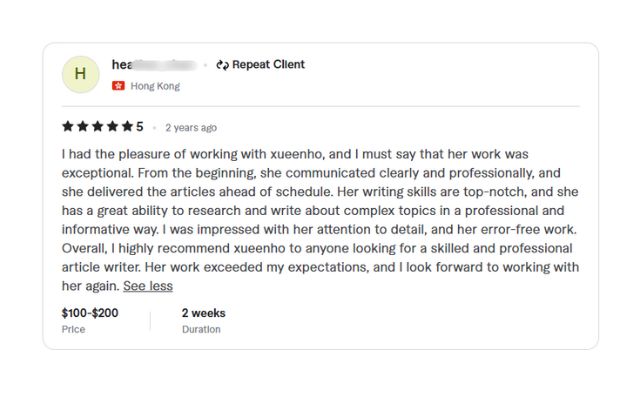Screen dimensions: 640x400
Task: Collapse the review with "See less"
Action: coord(148,286)
